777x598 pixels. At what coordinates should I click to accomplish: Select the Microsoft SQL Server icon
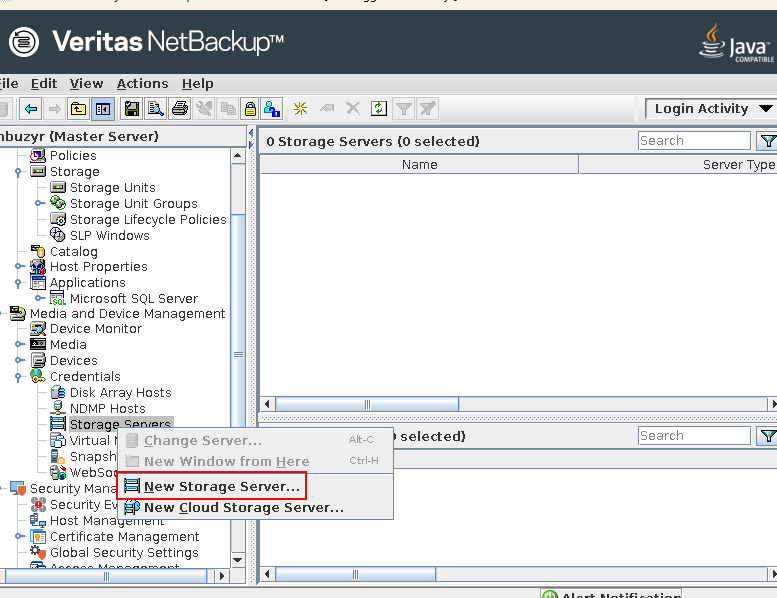click(58, 298)
